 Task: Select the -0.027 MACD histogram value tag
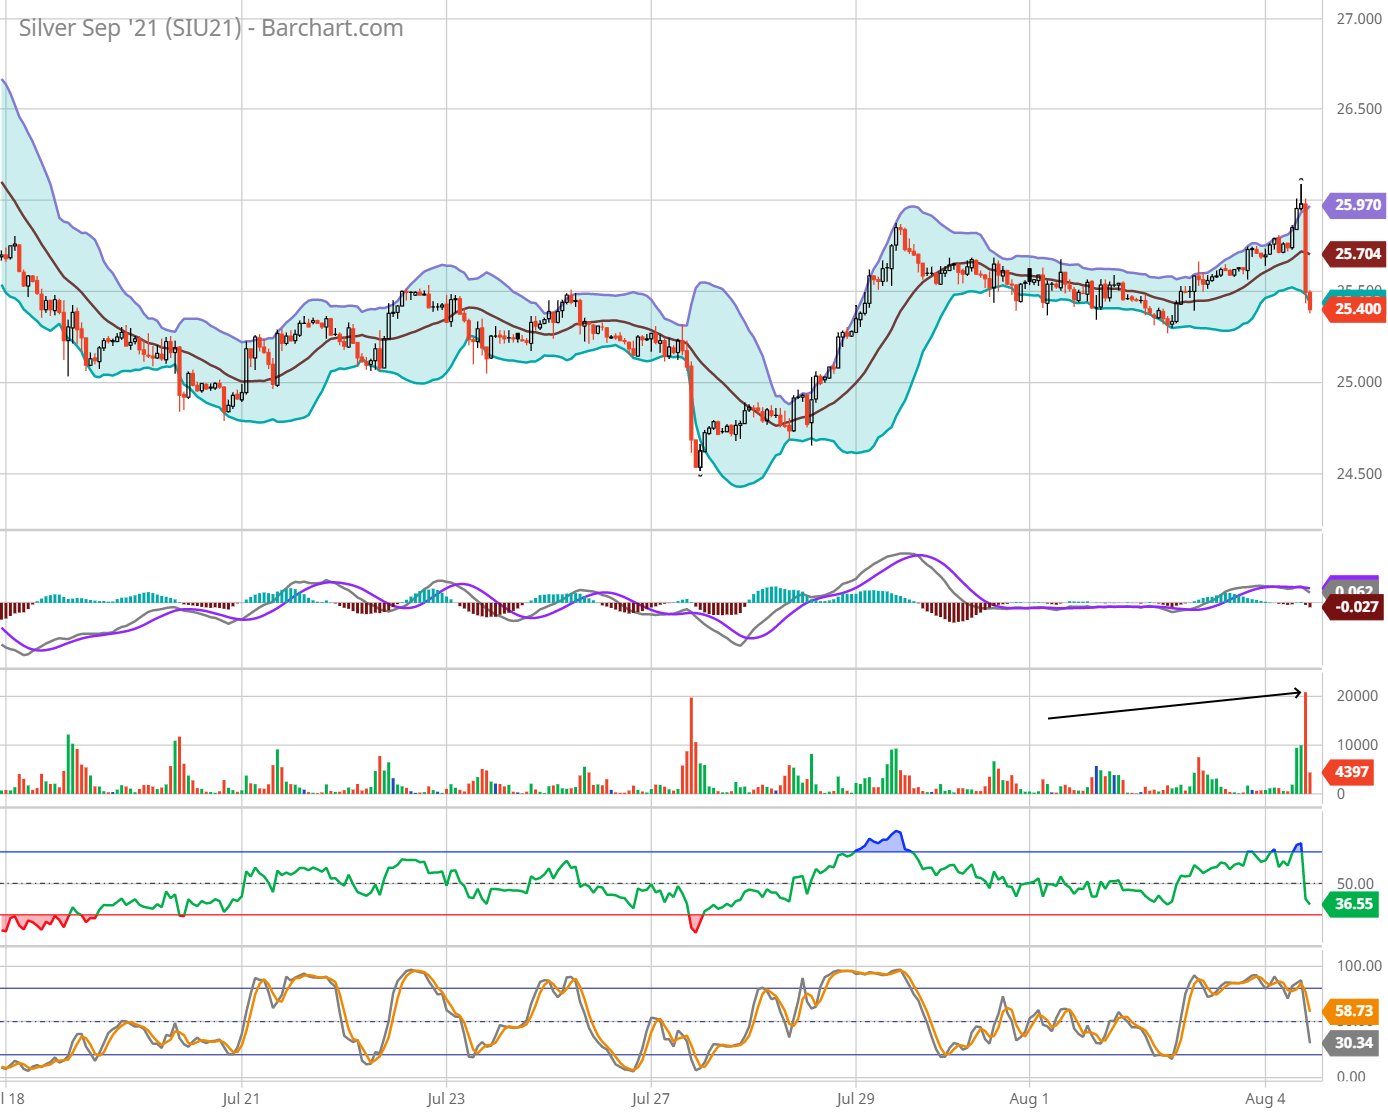pos(1354,607)
